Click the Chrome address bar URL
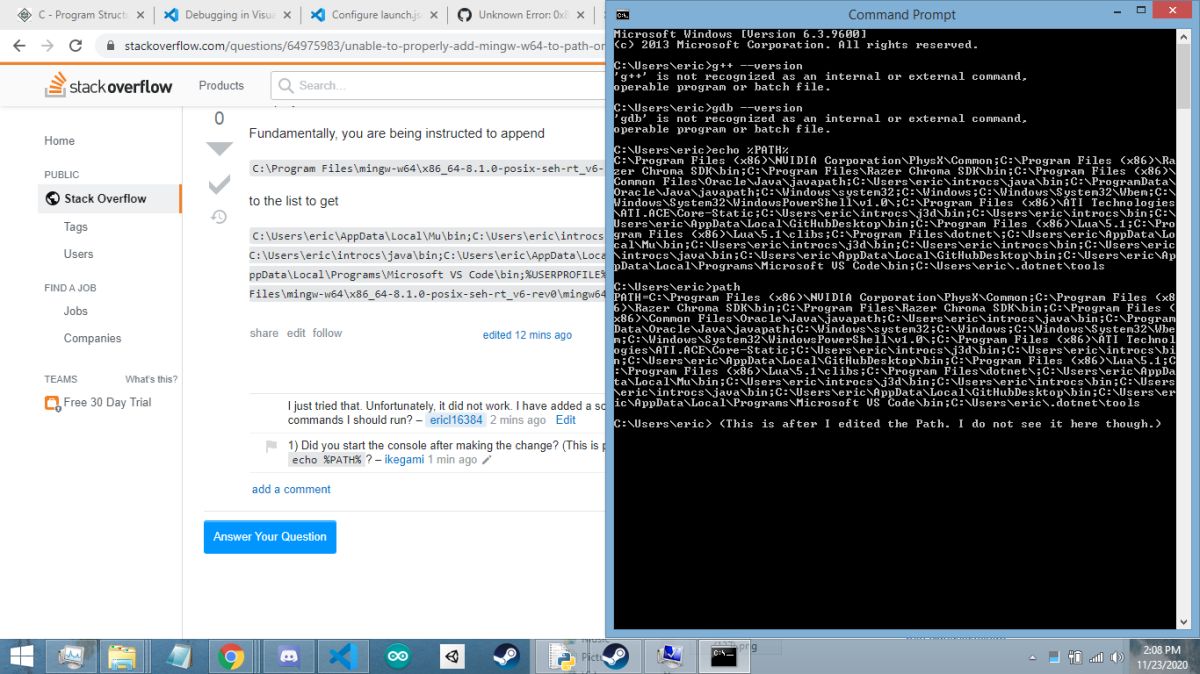 pyautogui.click(x=364, y=46)
